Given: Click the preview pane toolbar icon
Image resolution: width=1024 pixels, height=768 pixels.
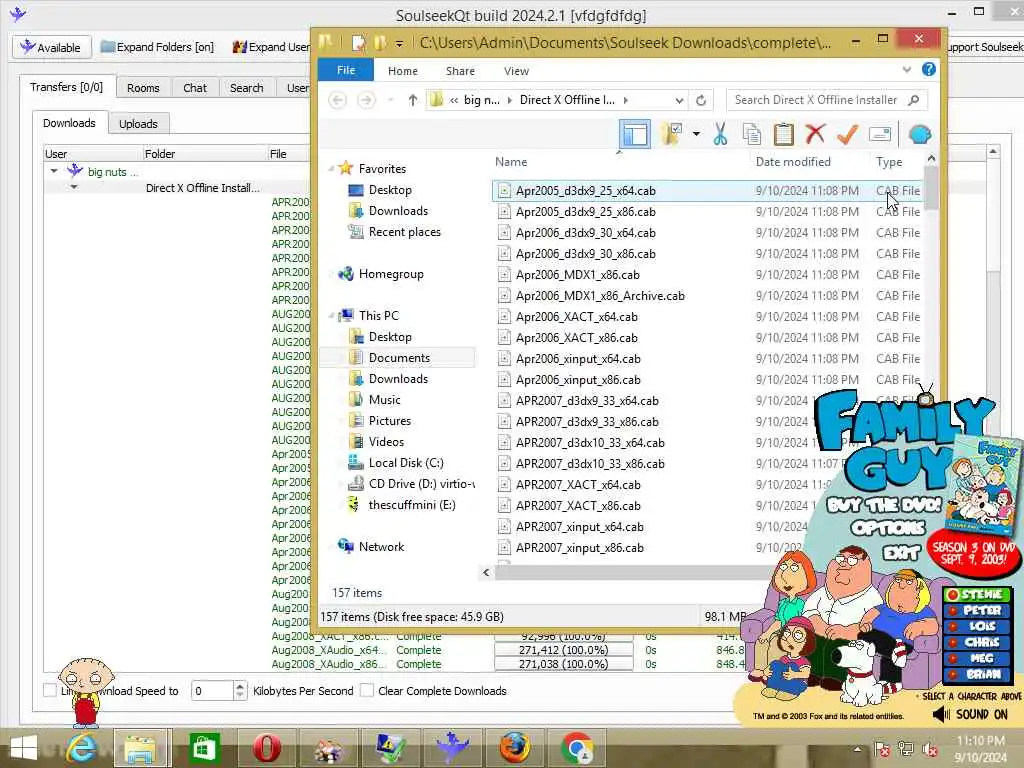Looking at the screenshot, I should pyautogui.click(x=635, y=135).
